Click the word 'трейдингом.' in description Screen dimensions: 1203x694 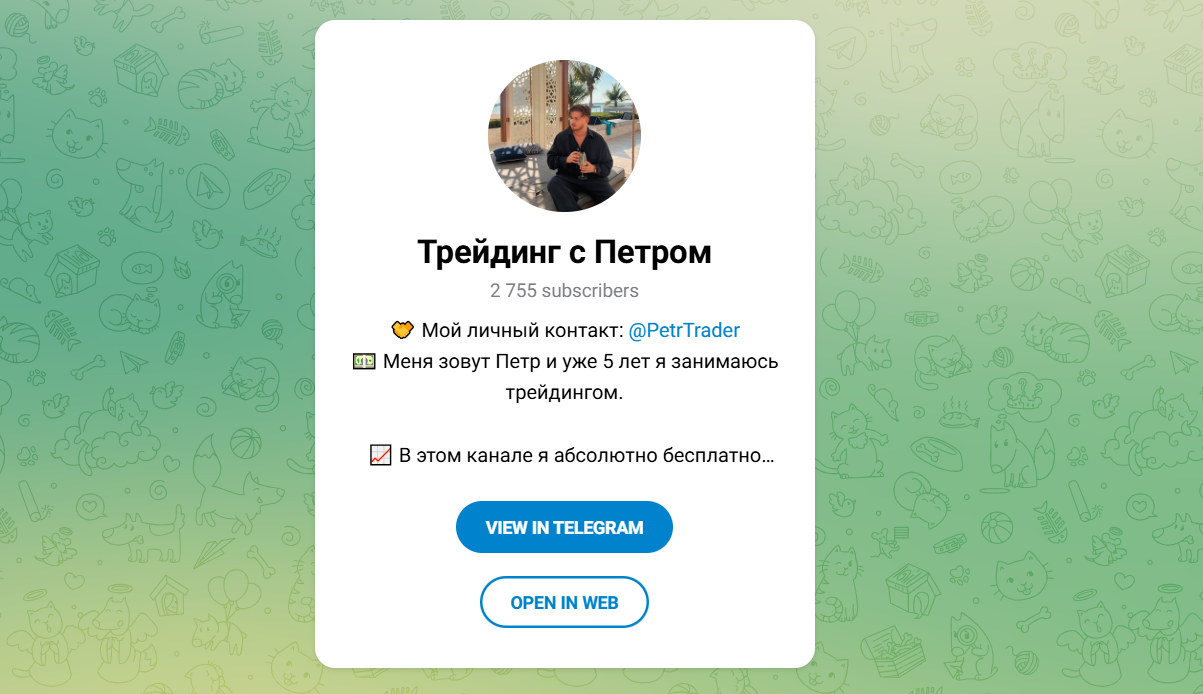coord(564,392)
